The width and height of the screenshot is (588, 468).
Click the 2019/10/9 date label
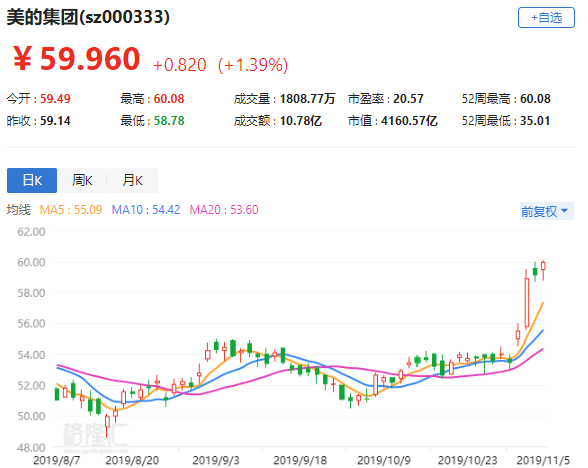coord(384,460)
